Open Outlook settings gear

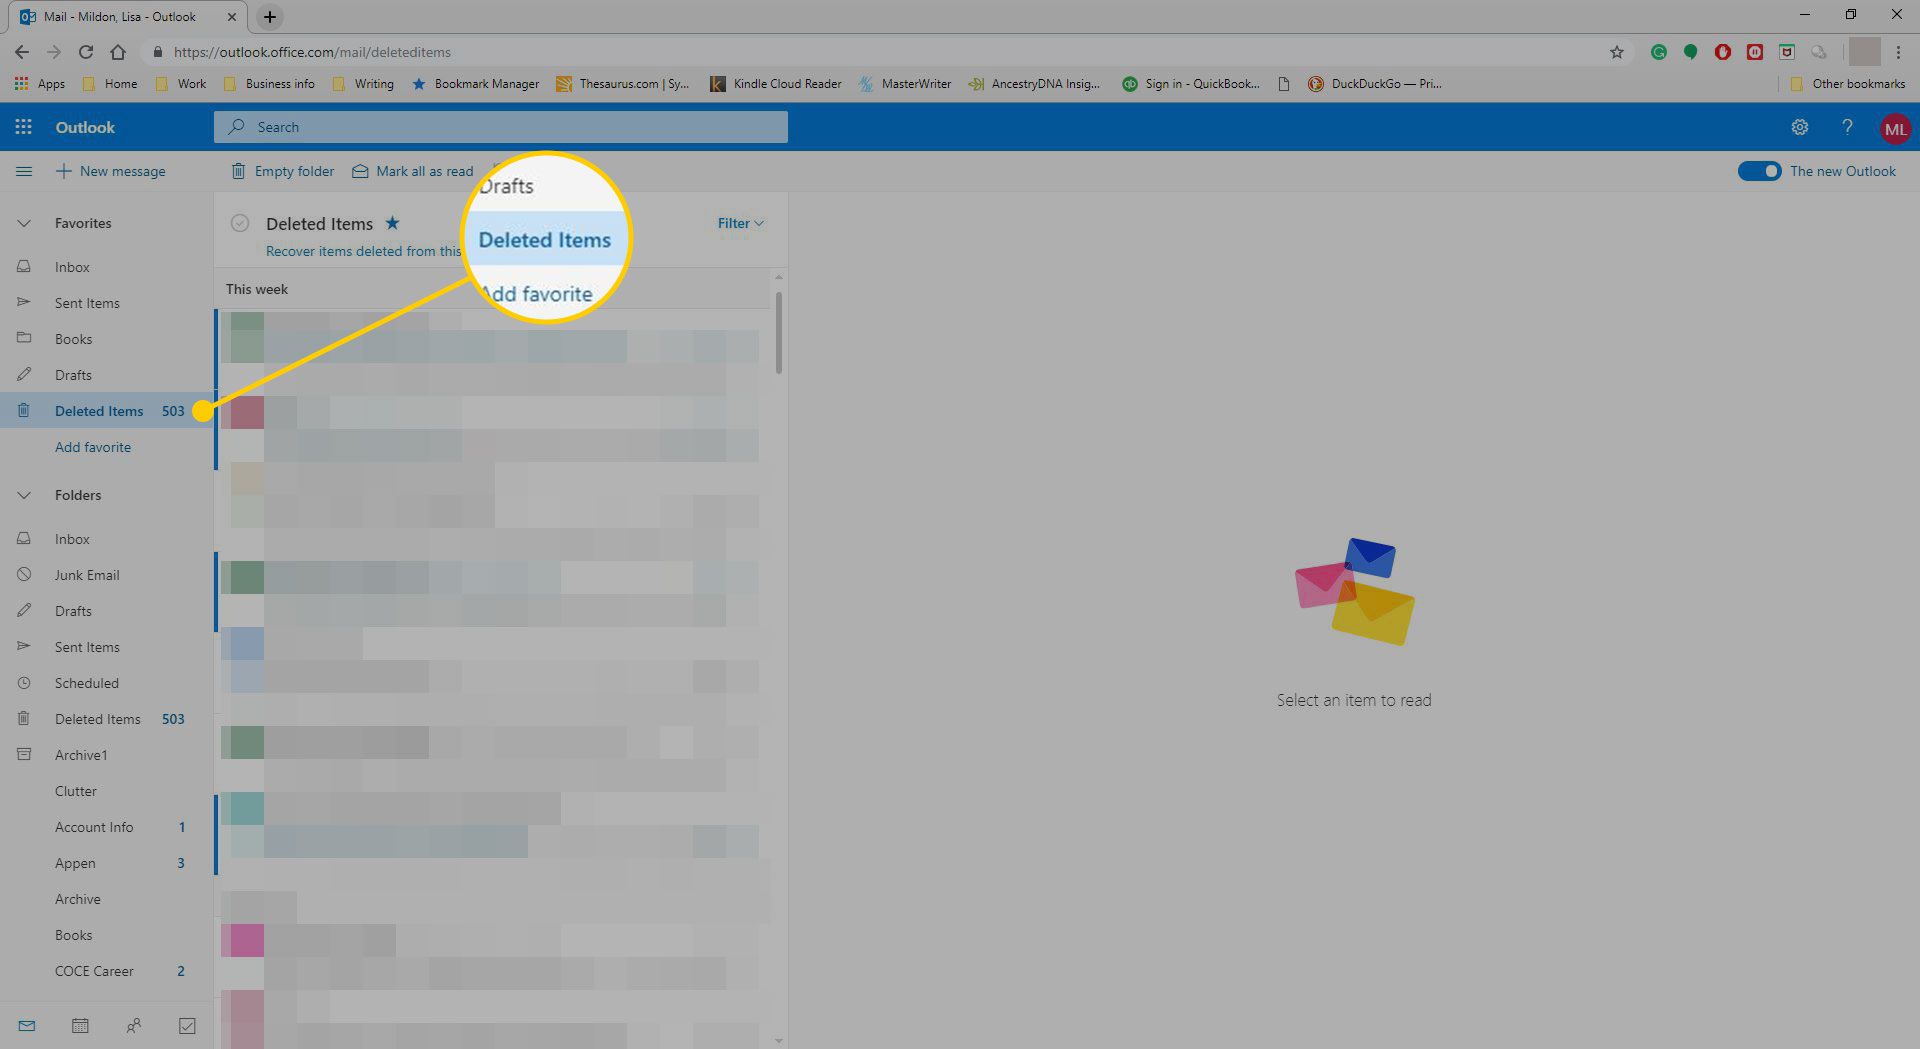click(1800, 127)
